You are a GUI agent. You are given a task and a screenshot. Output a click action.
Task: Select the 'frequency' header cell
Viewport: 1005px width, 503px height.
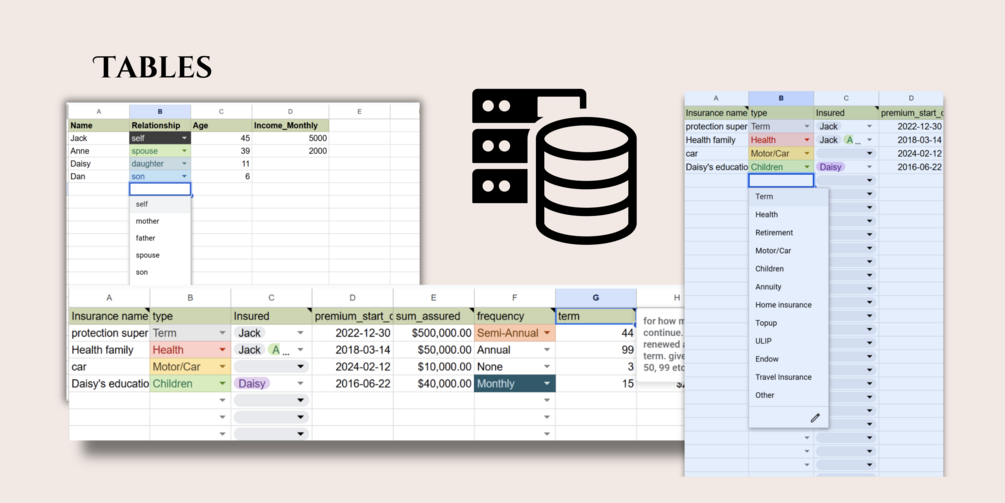click(x=515, y=317)
